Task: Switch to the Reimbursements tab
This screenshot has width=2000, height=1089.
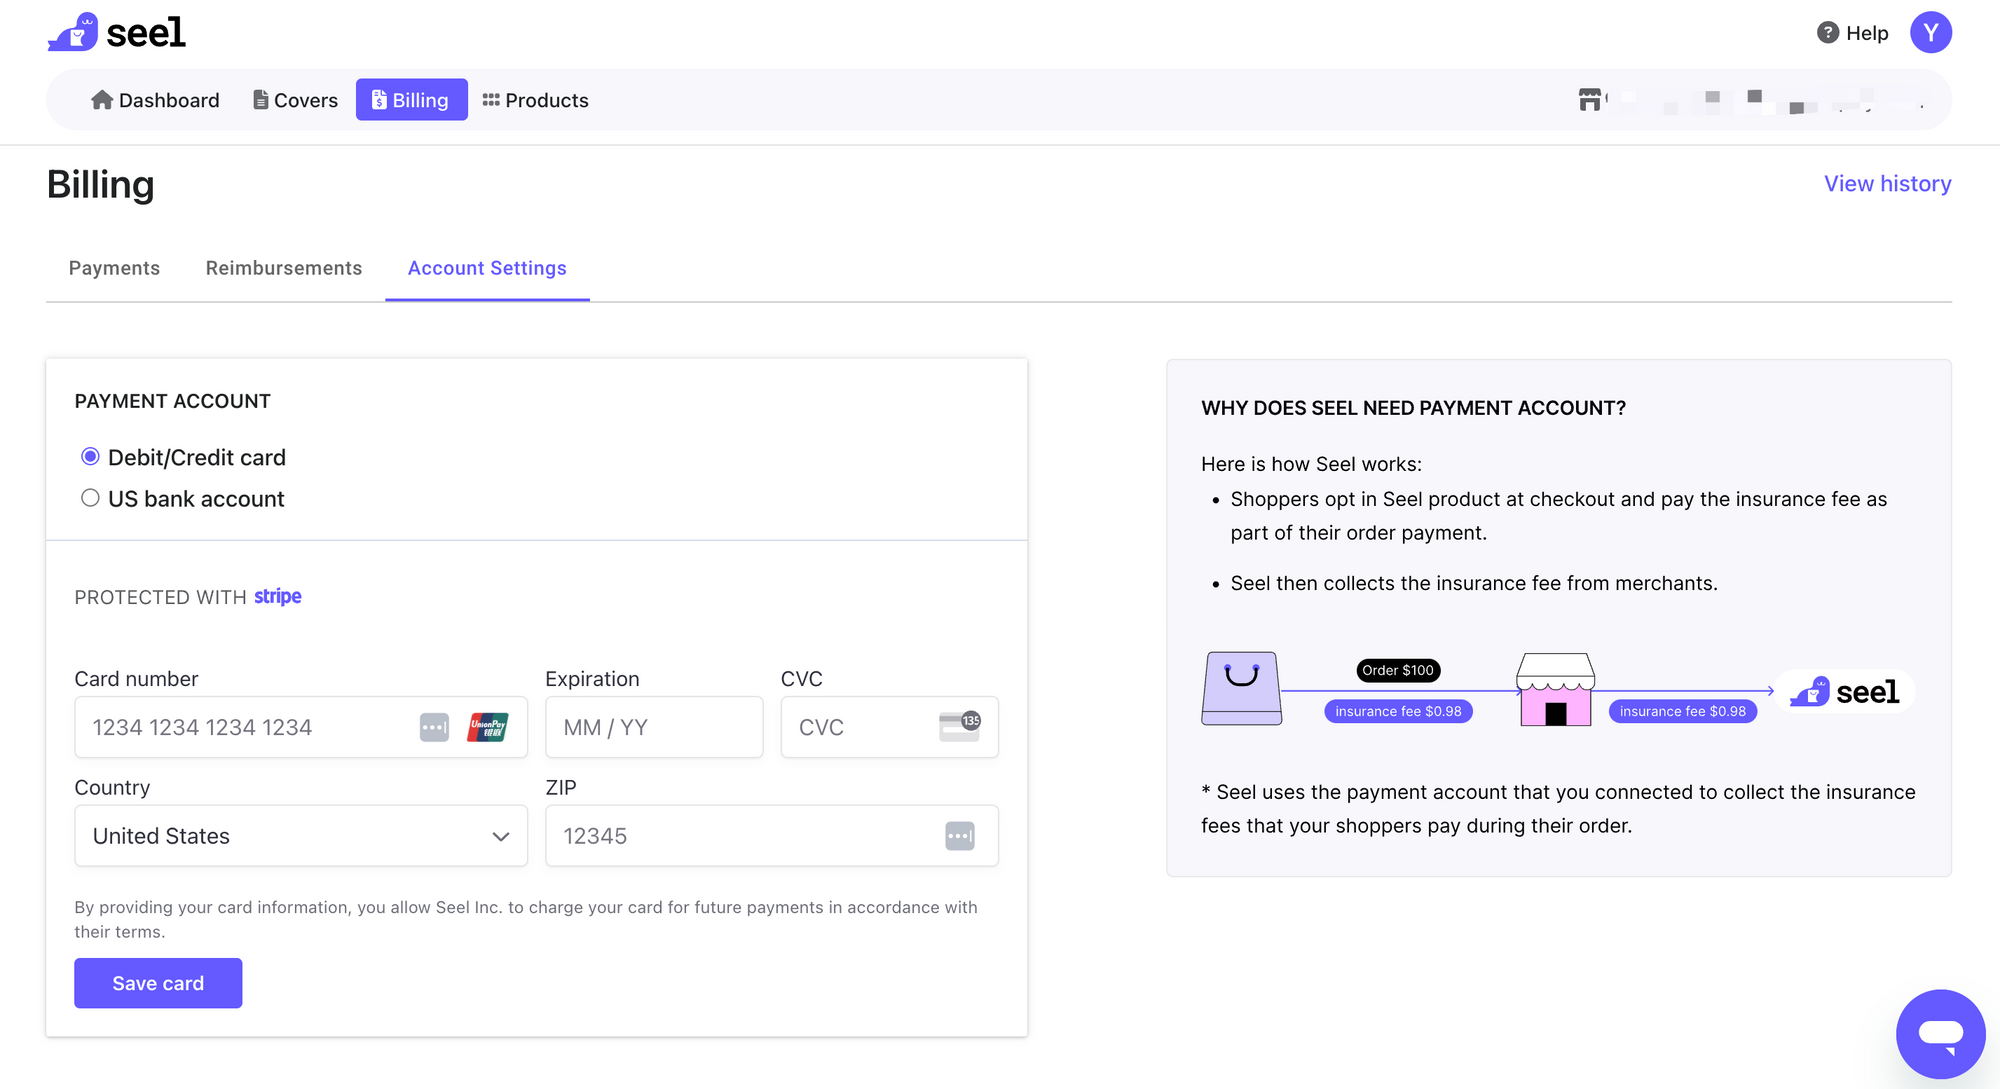Action: tap(284, 268)
